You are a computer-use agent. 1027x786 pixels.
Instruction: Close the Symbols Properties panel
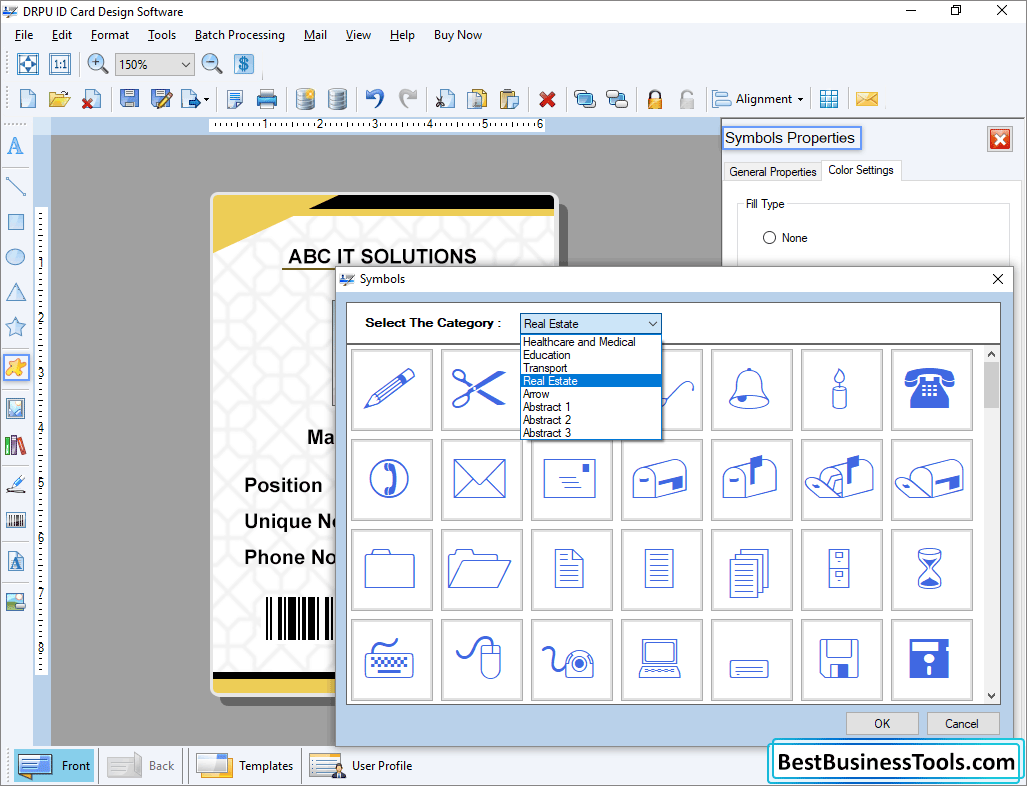(999, 139)
